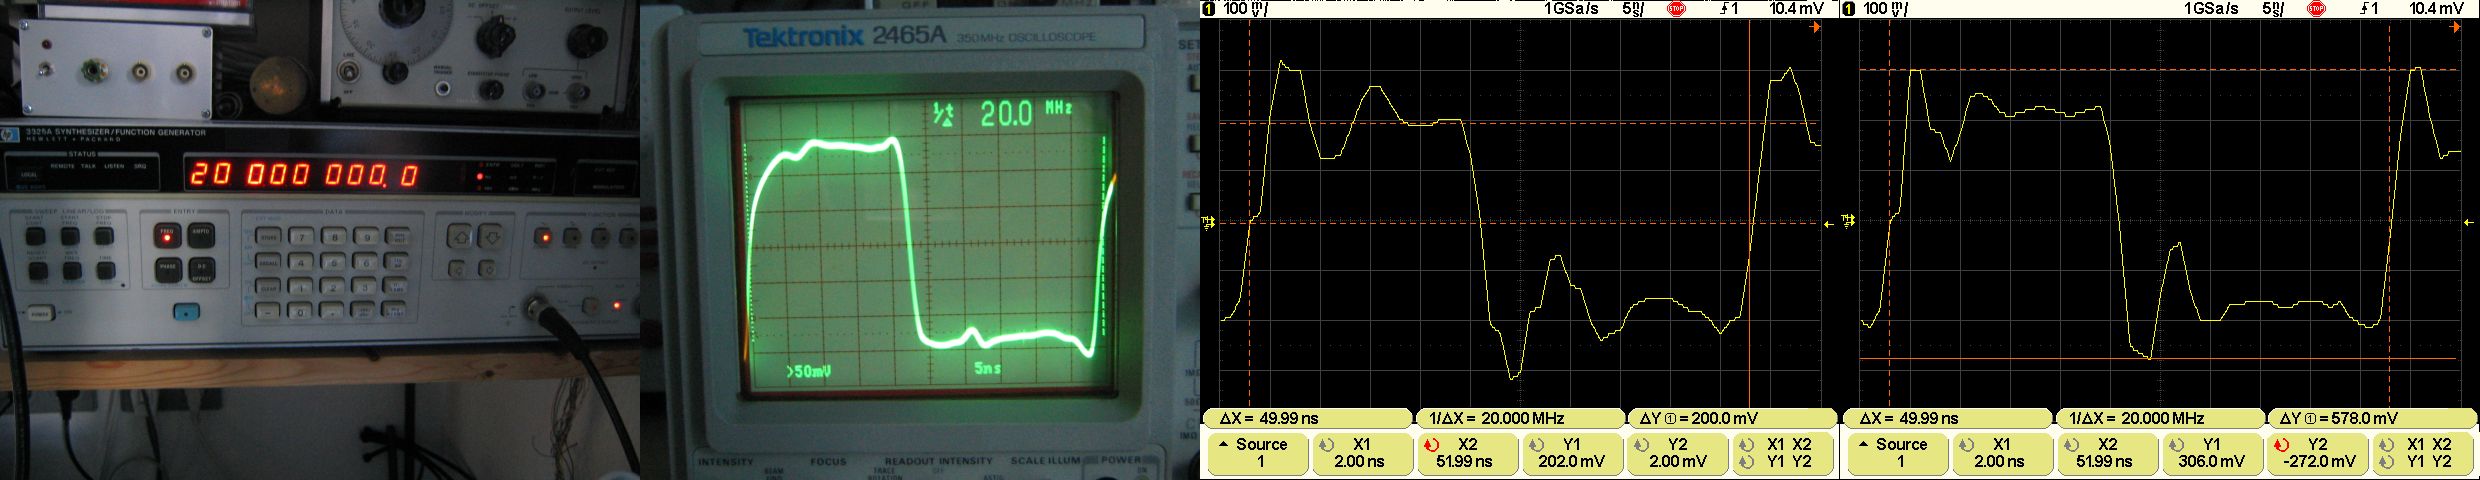This screenshot has width=2480, height=480.
Task: Click the number 3 key on the DATA keypad
Action: pos(365,287)
